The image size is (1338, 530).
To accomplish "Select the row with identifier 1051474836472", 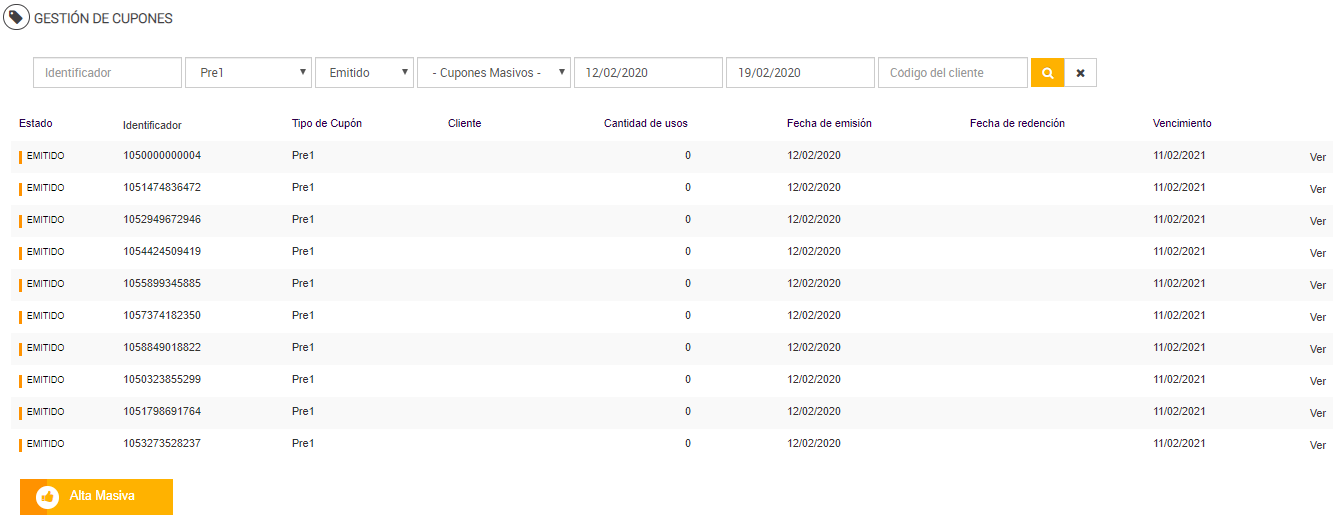I will pyautogui.click(x=162, y=187).
